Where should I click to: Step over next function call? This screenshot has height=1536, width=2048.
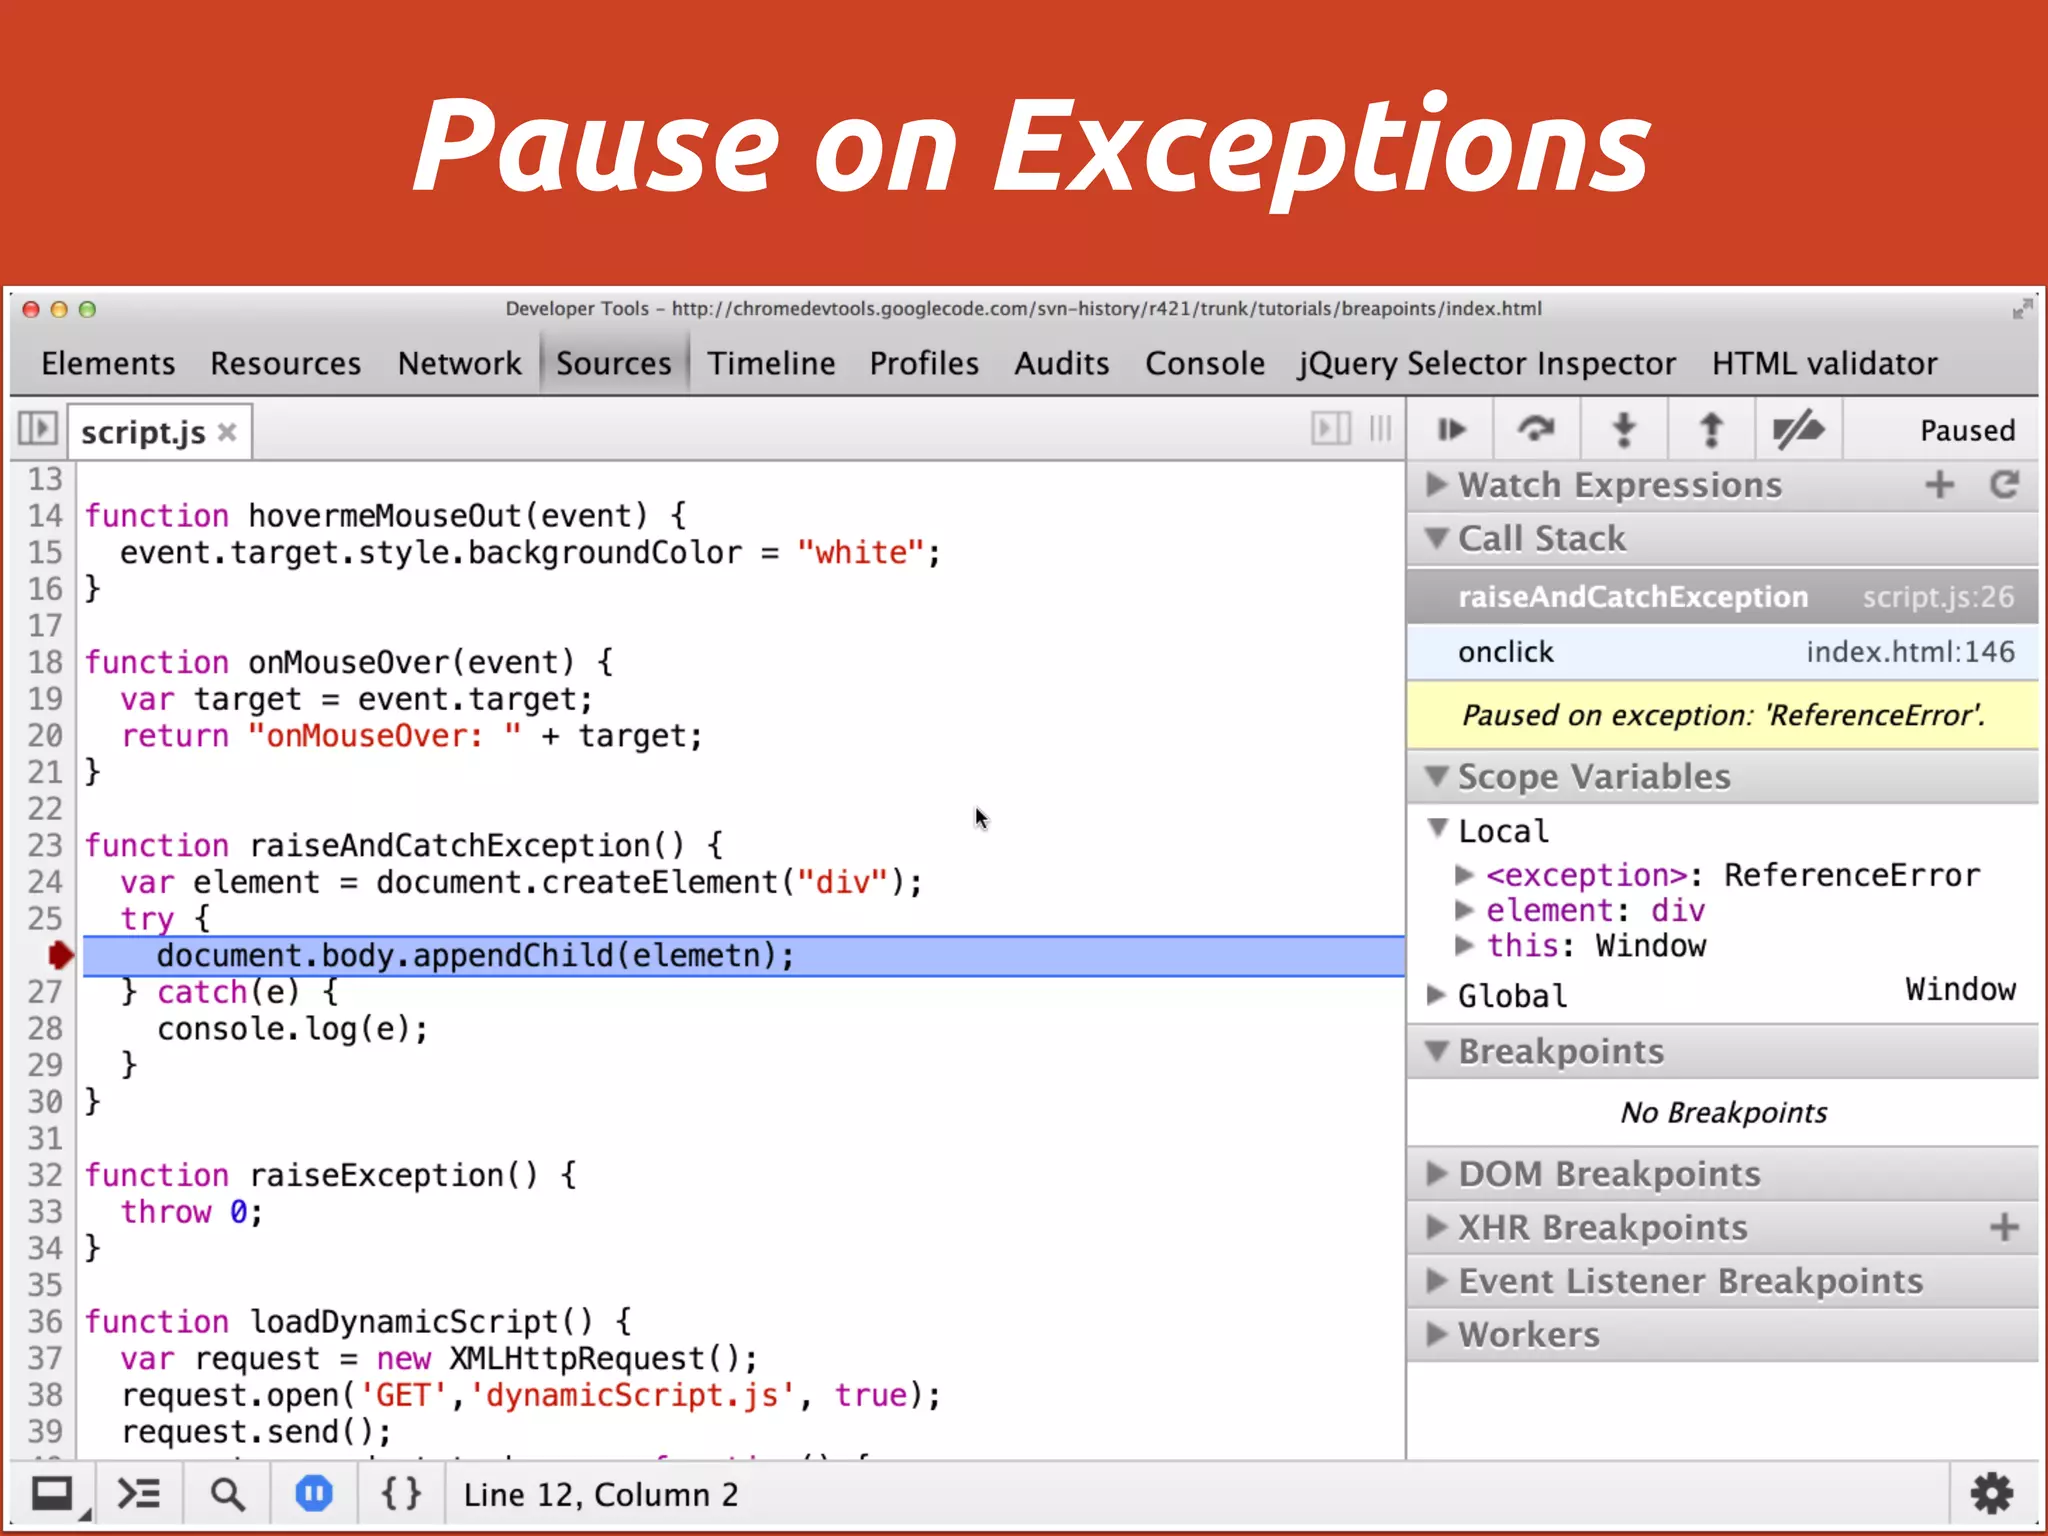pyautogui.click(x=1537, y=430)
